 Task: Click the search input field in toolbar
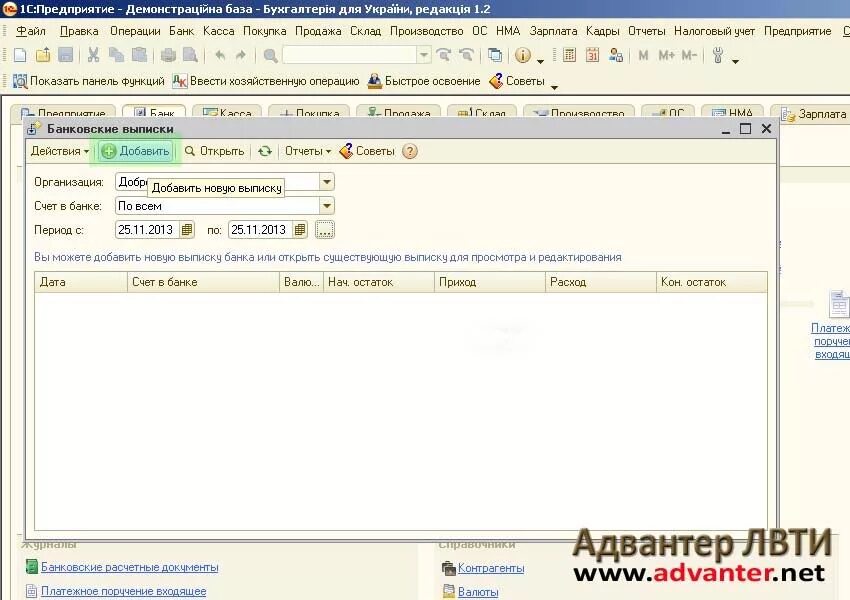(349, 55)
